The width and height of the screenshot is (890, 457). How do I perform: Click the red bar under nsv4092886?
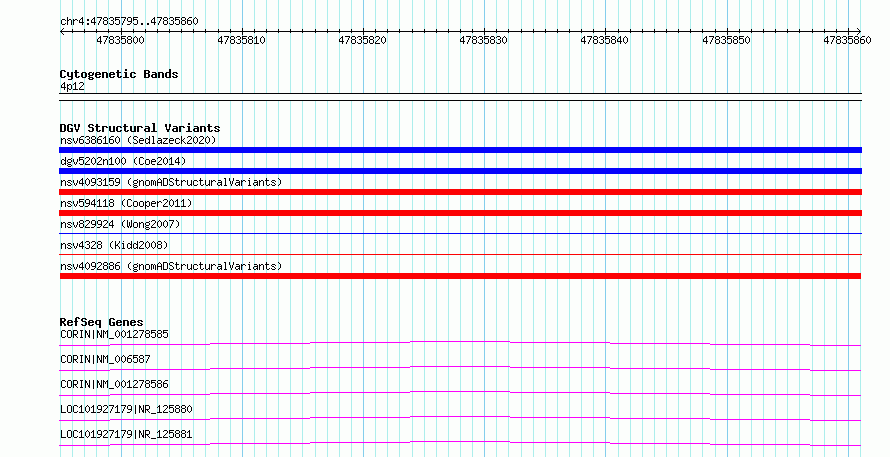(x=460, y=276)
